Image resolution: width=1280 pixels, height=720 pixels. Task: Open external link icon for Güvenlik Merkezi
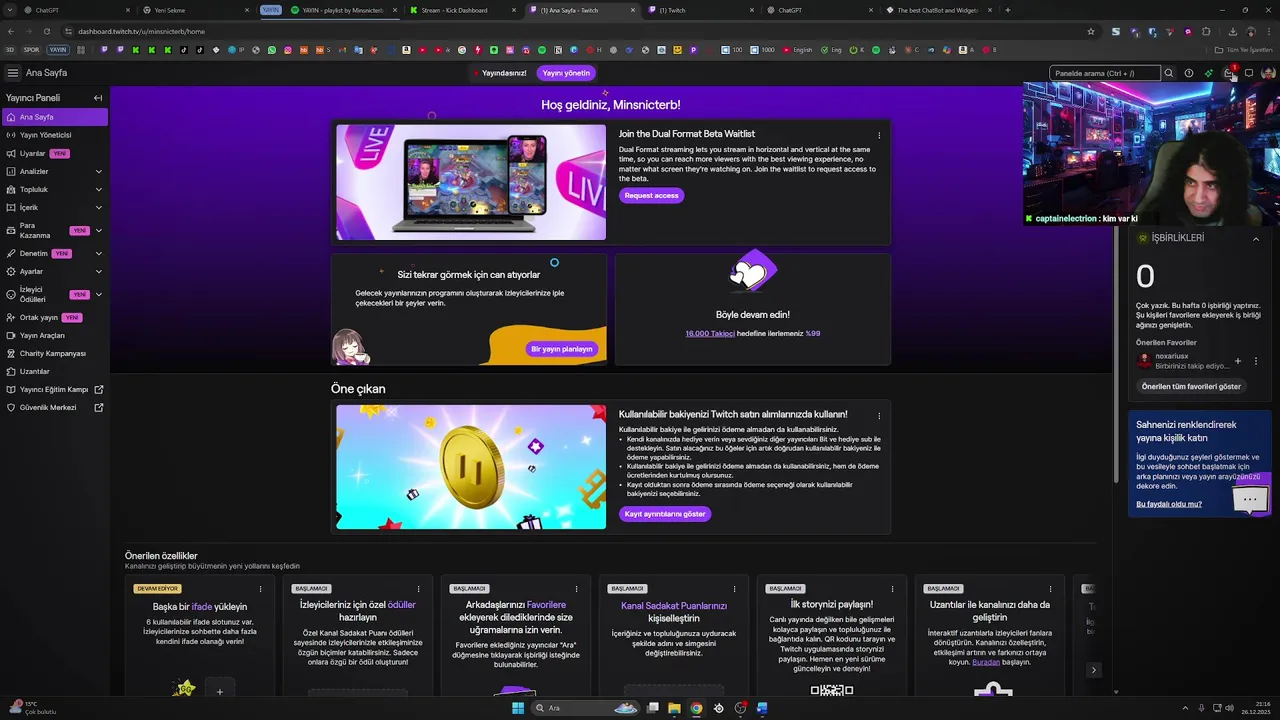pyautogui.click(x=99, y=407)
